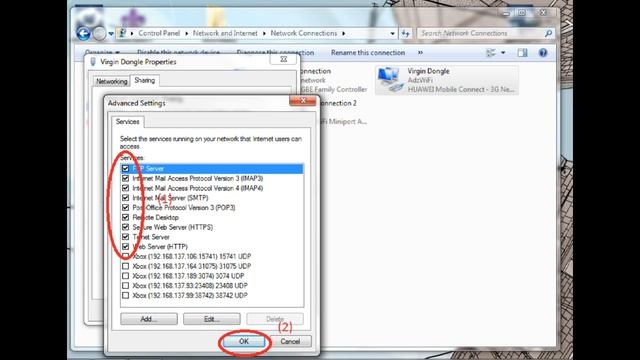Expand arrow after Network and Internet breadcrumb
The image size is (640, 360).
264,33
